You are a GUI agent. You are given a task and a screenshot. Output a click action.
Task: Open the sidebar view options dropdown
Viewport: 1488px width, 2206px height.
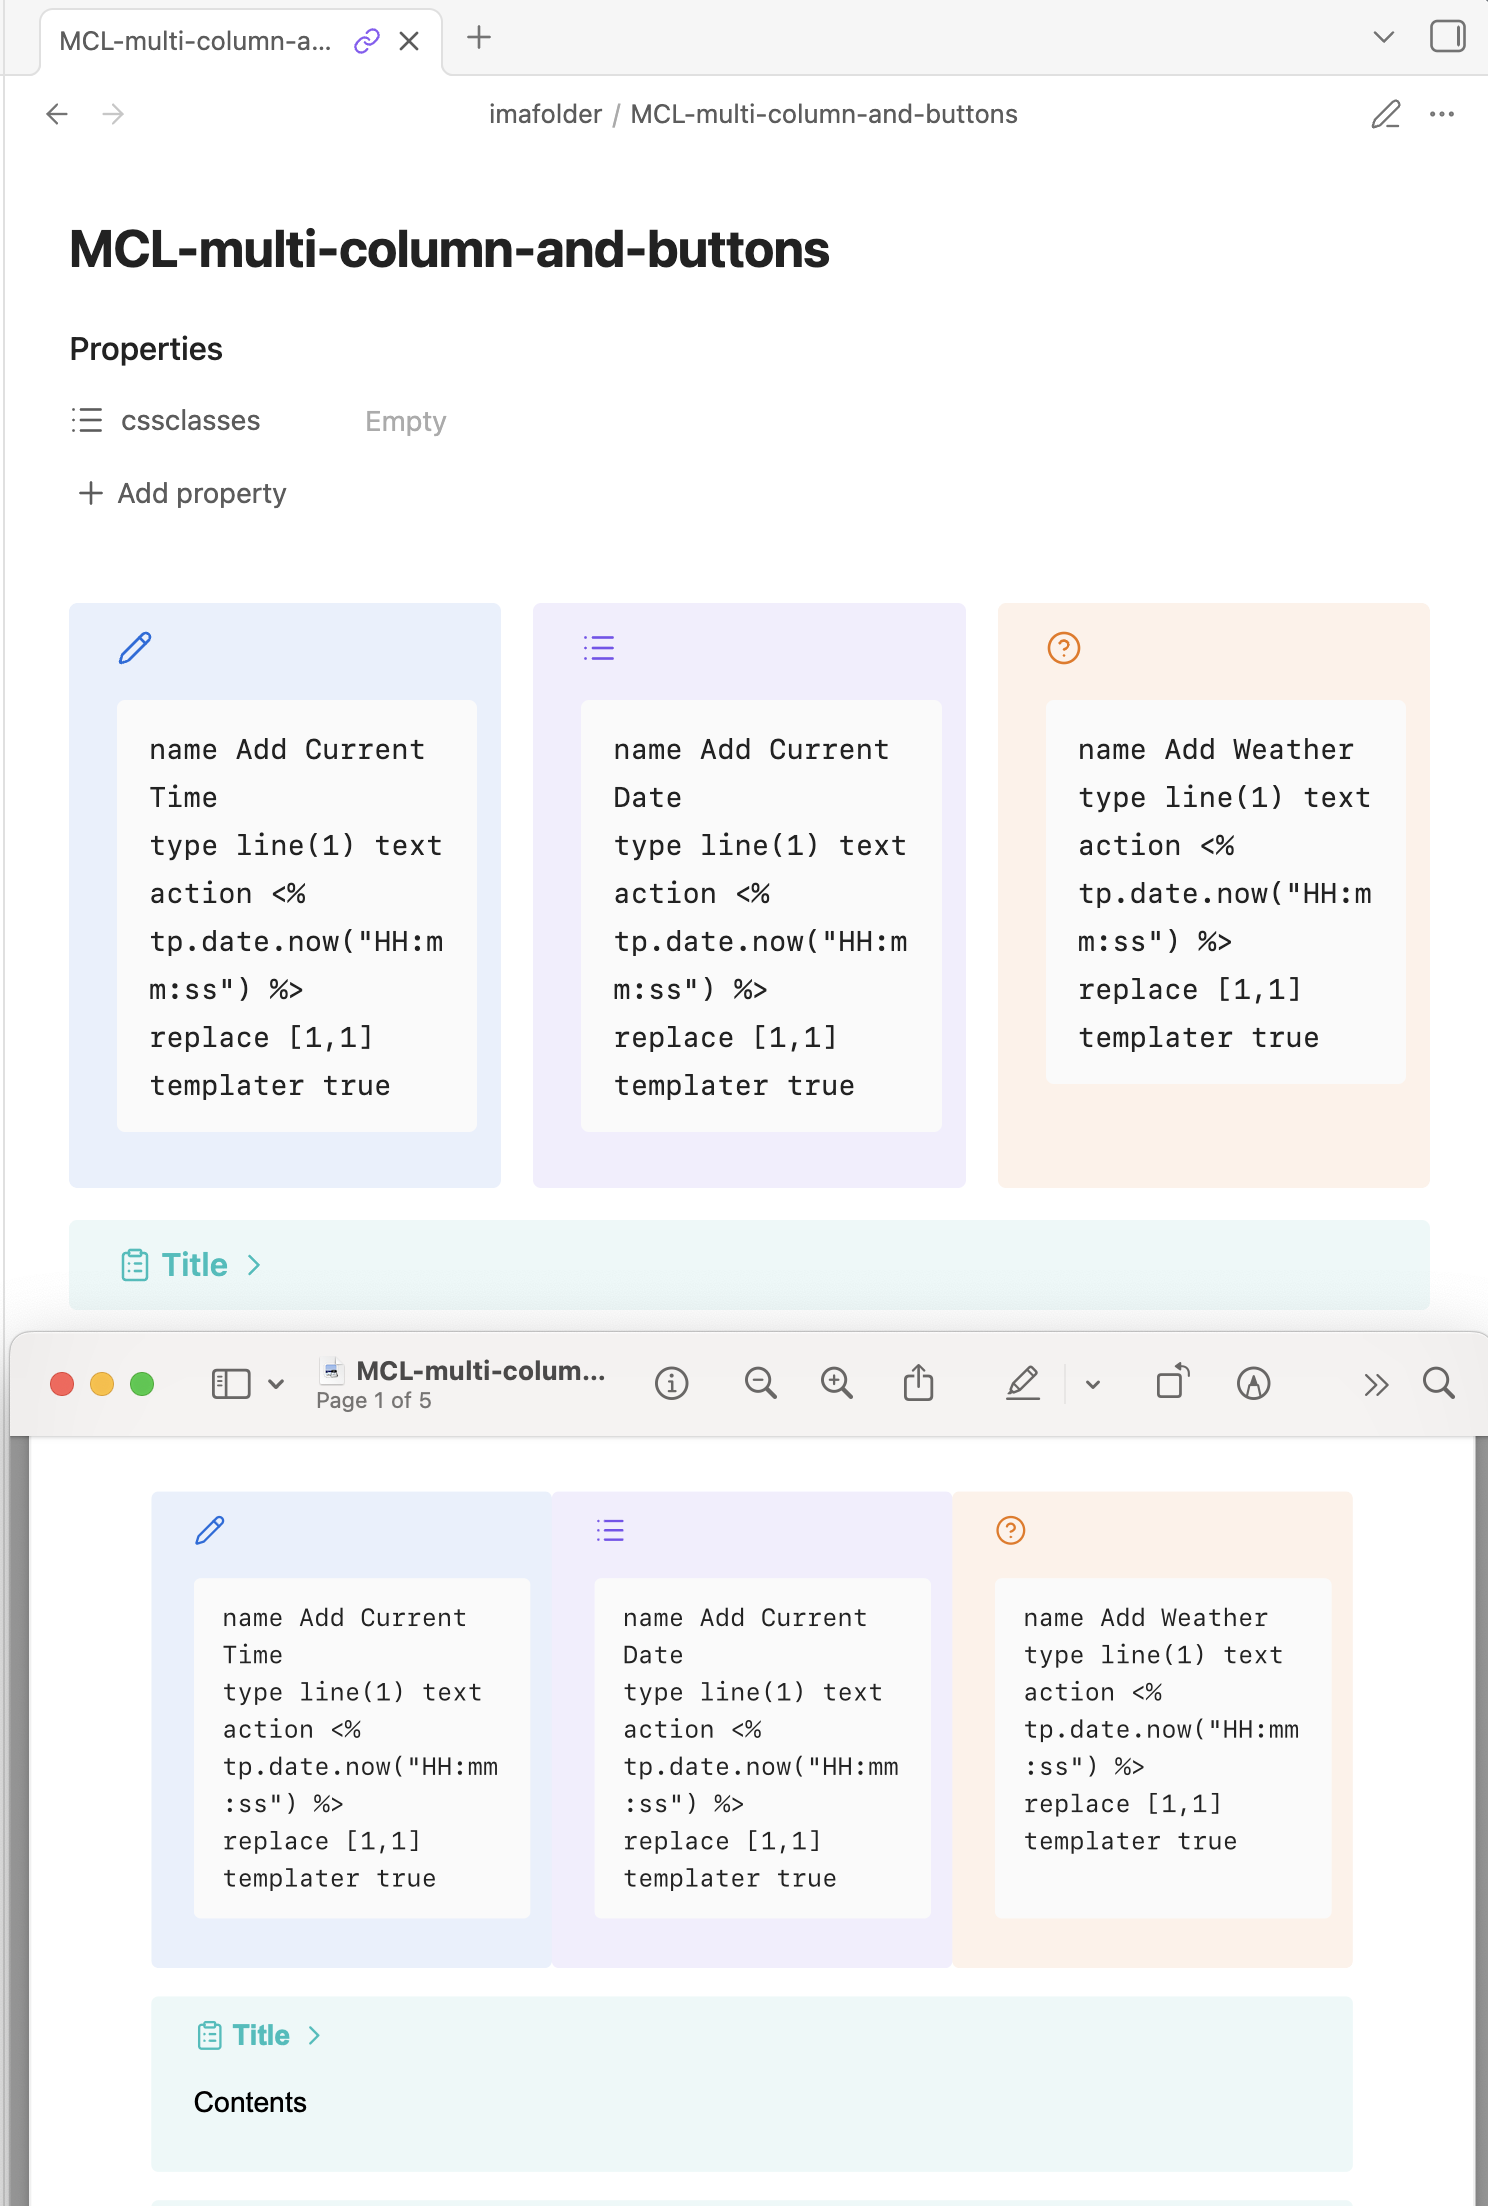(276, 1384)
